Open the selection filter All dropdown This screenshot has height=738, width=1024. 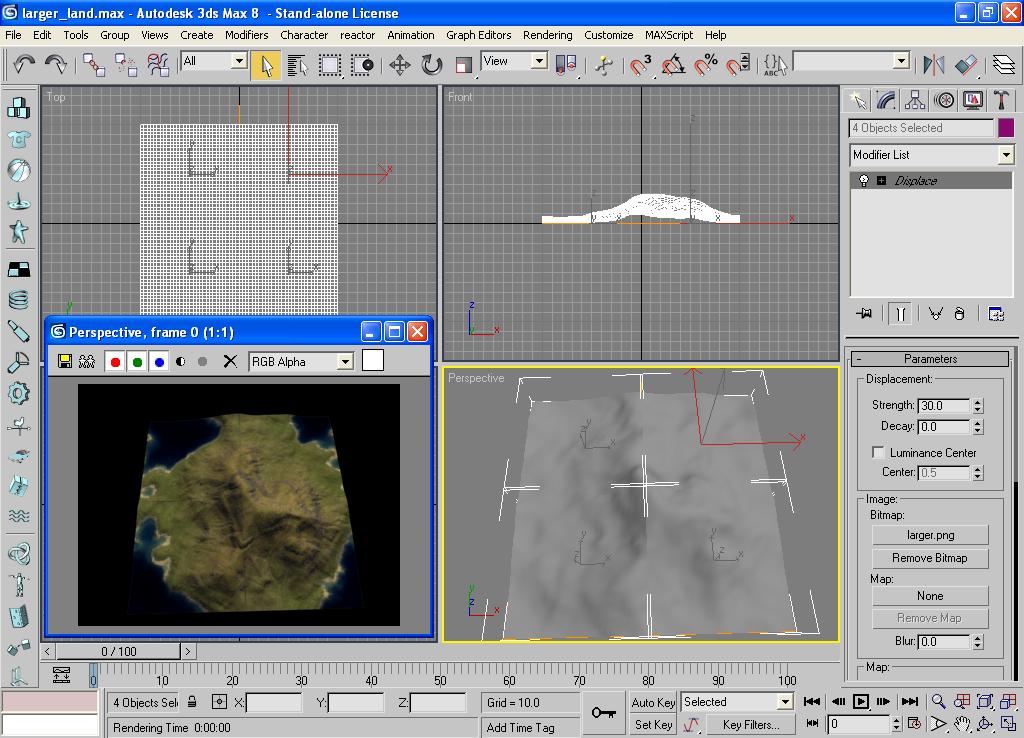pyautogui.click(x=238, y=61)
